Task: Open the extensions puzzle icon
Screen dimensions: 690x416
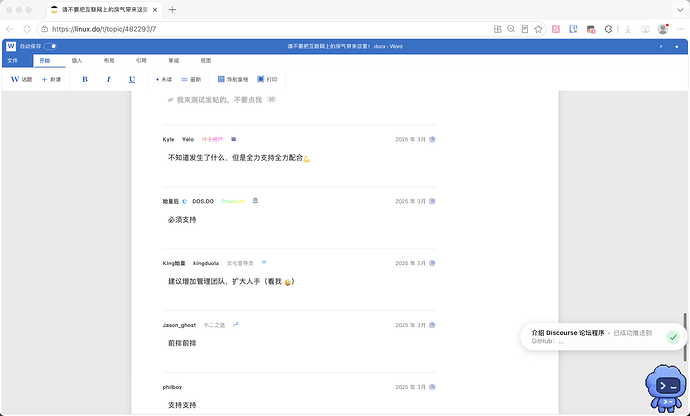Action: coord(609,29)
